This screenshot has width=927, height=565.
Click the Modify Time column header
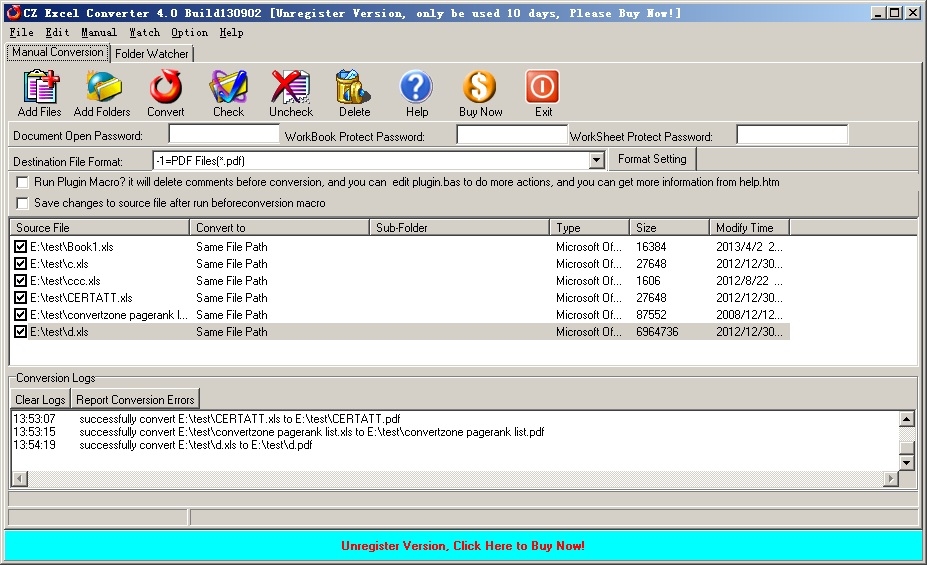pyautogui.click(x=750, y=228)
